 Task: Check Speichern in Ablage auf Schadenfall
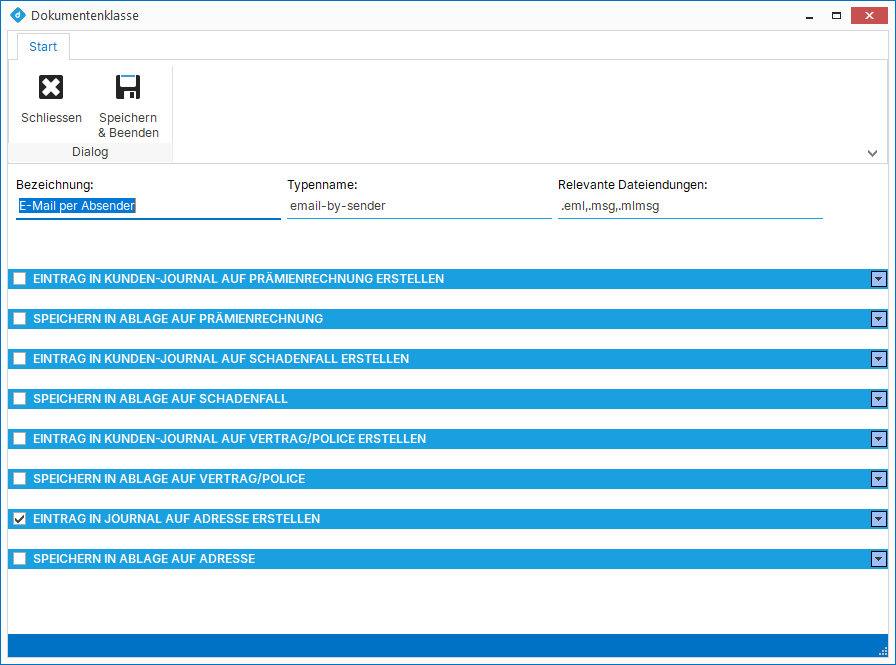coord(19,399)
